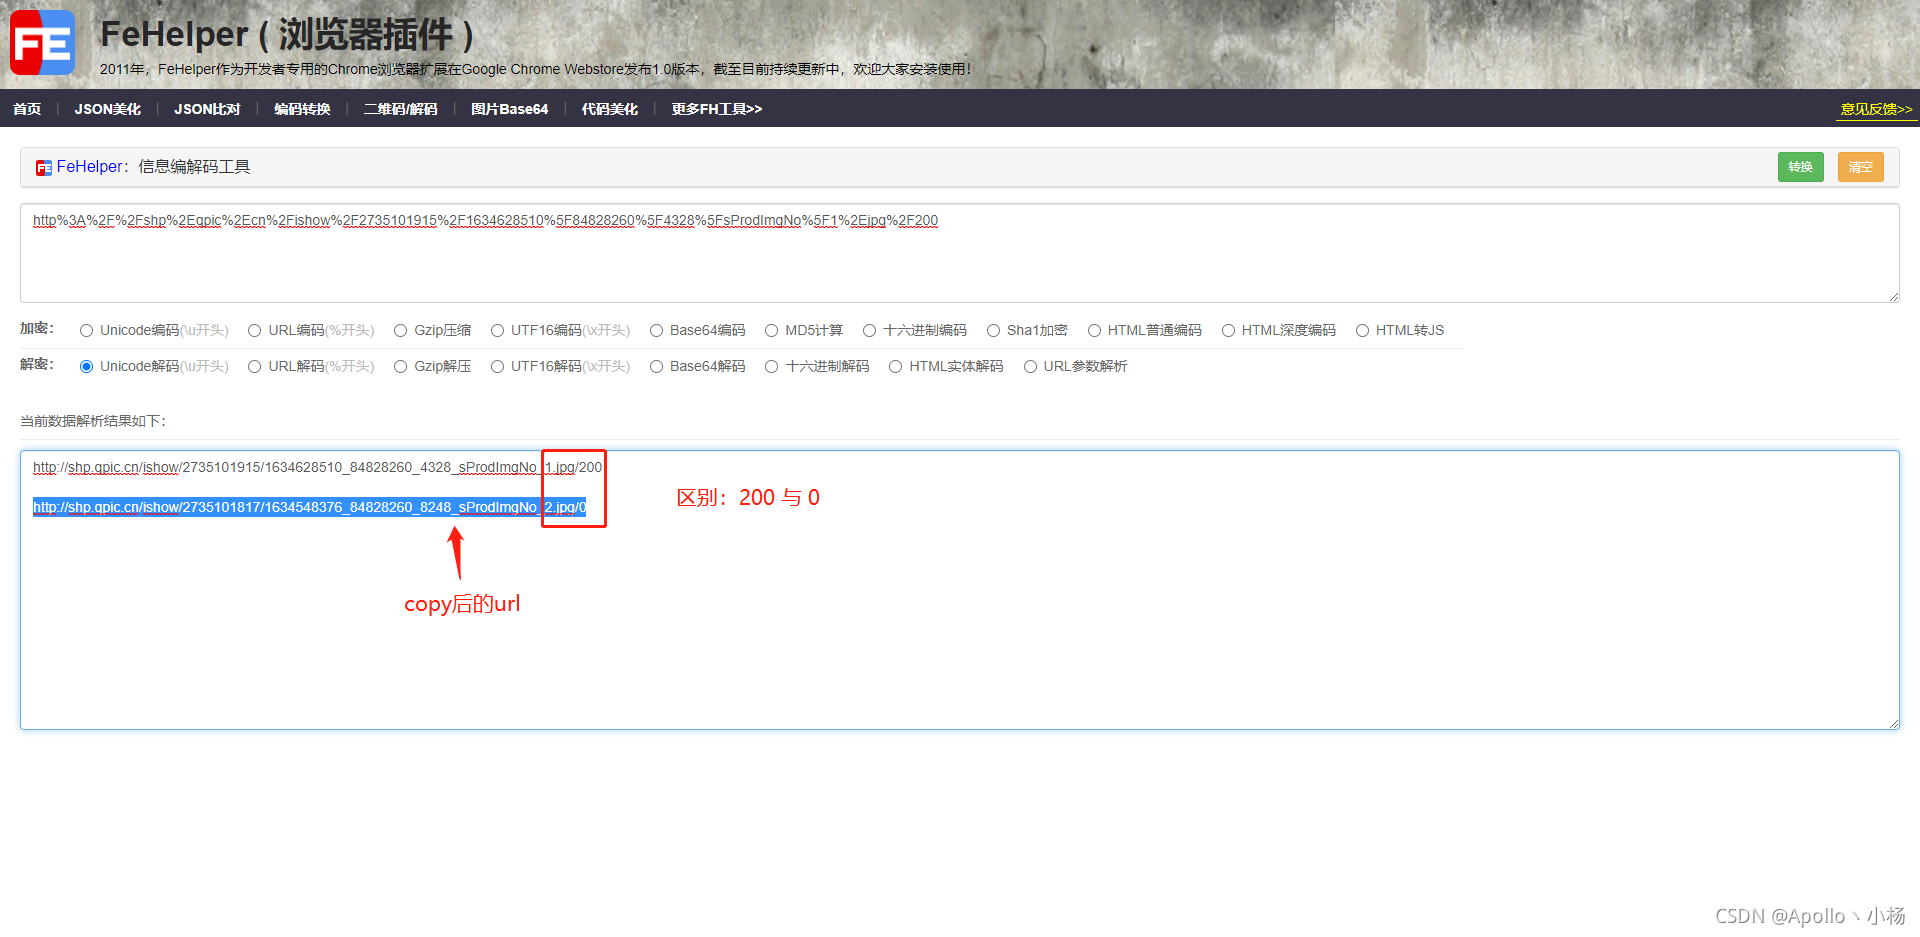Select Unicode编码 radio option
The width and height of the screenshot is (1920, 937).
[x=87, y=331]
